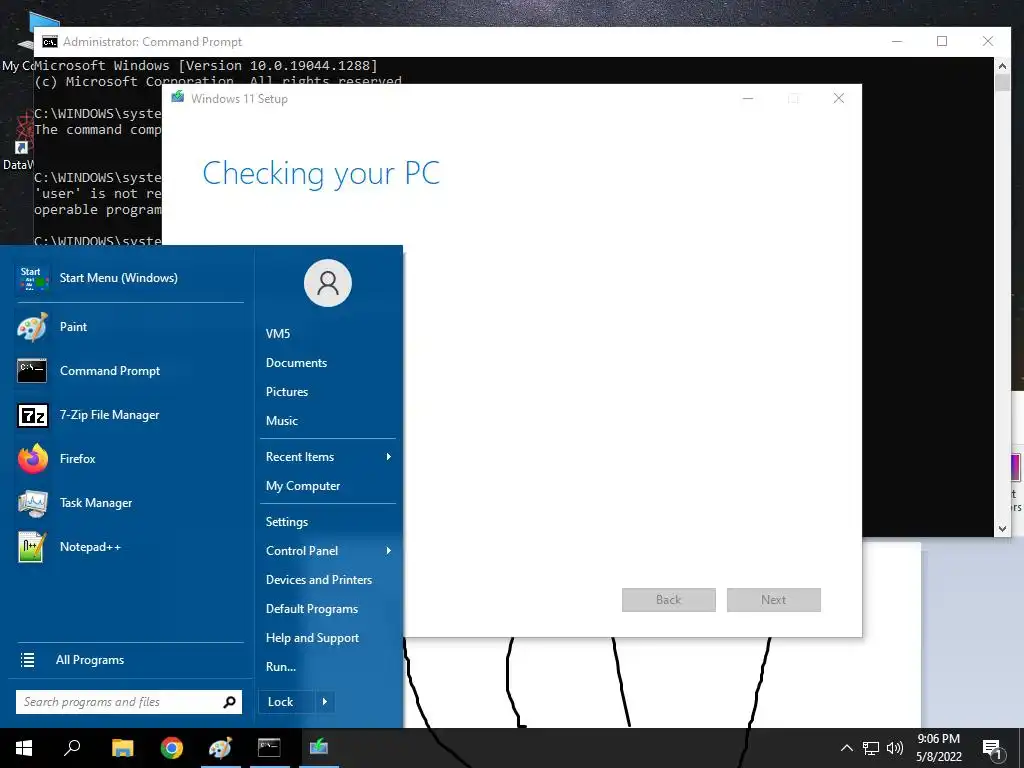
Task: Show hidden system tray icons
Action: (846, 748)
